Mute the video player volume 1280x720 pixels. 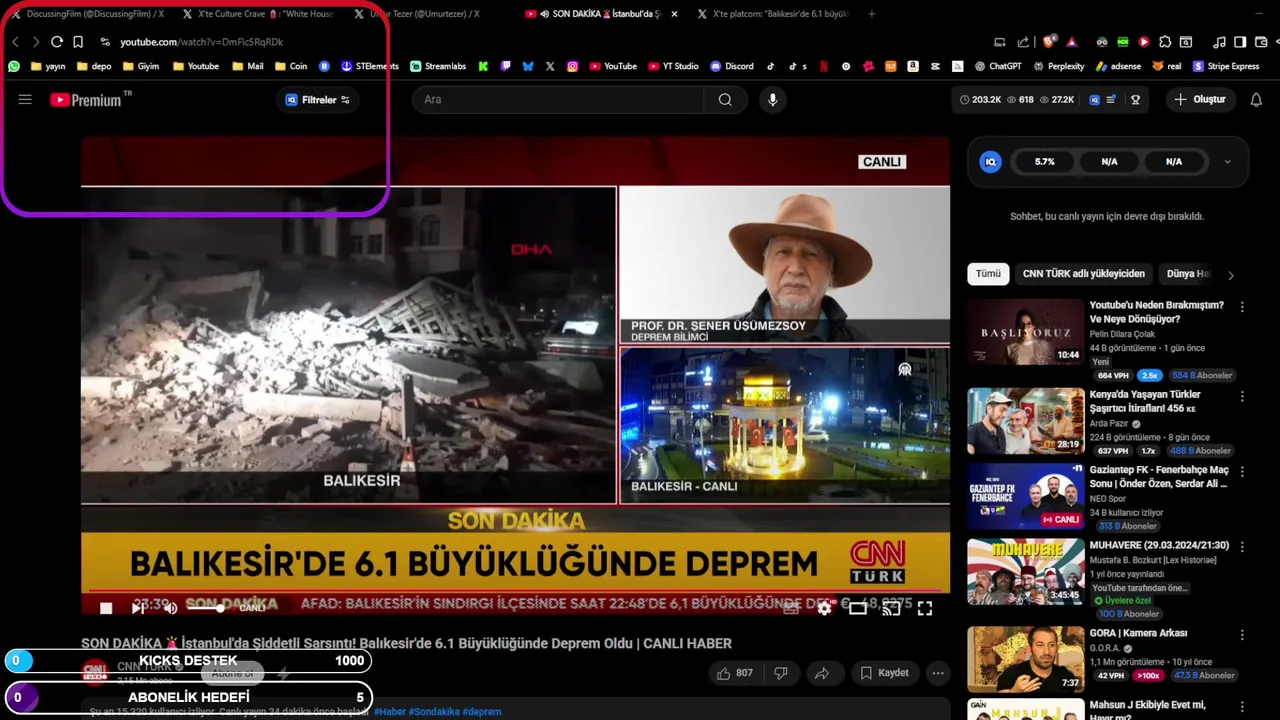point(171,608)
